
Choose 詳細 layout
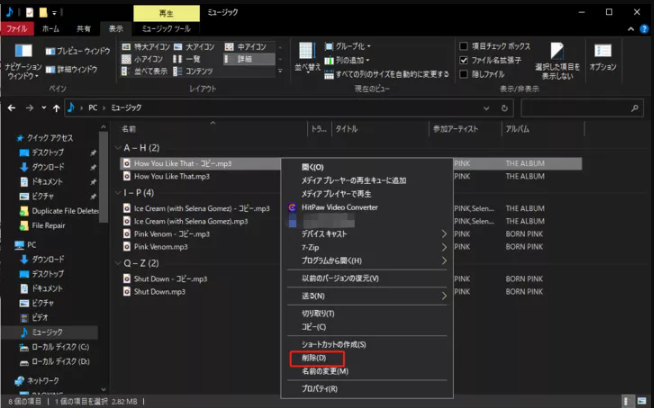pyautogui.click(x=249, y=59)
